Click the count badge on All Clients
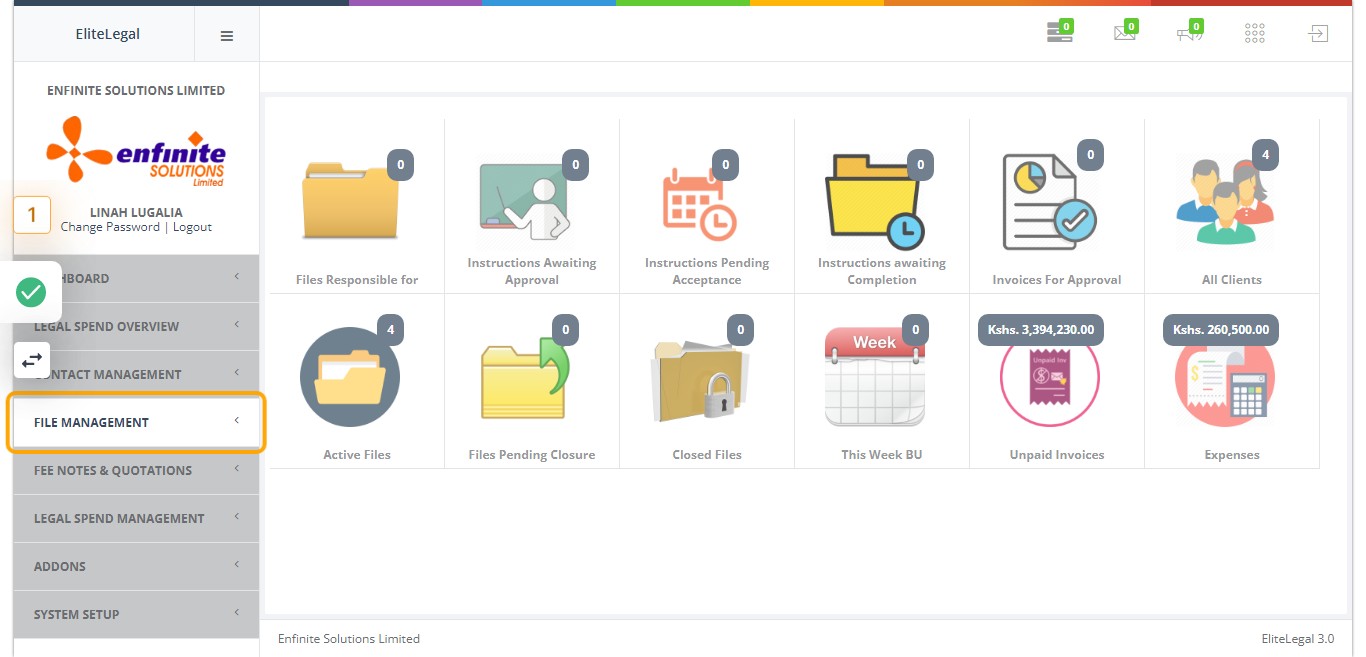Viewport: 1366px width, 657px height. 1265,155
